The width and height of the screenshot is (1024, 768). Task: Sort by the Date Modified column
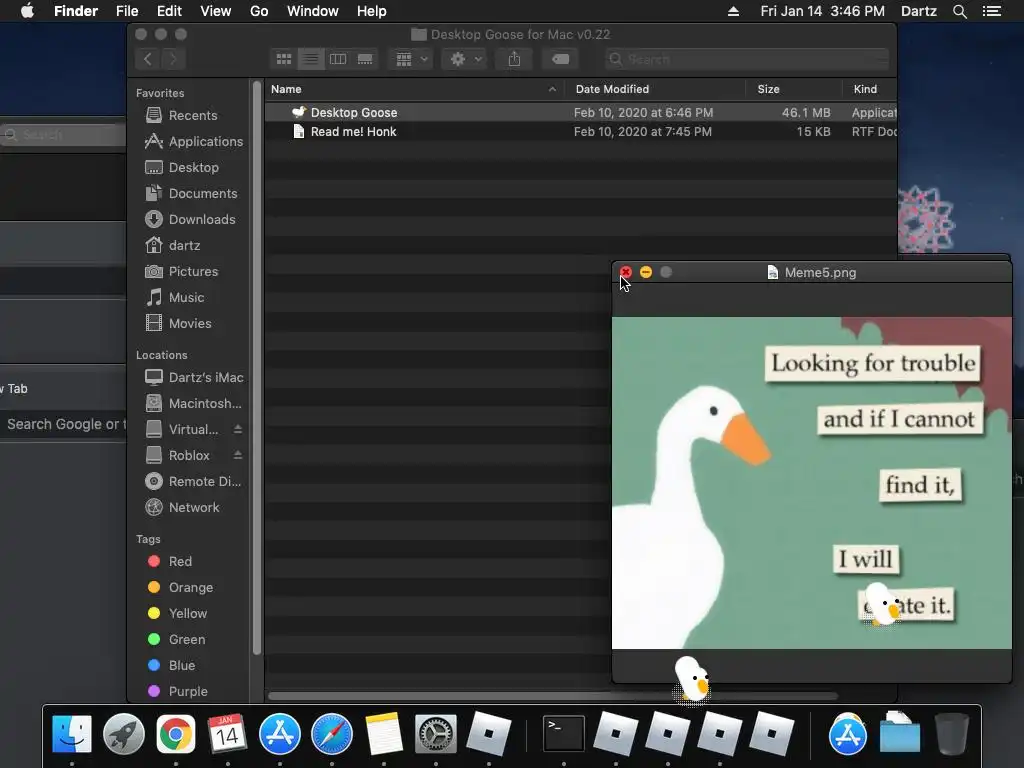point(655,89)
